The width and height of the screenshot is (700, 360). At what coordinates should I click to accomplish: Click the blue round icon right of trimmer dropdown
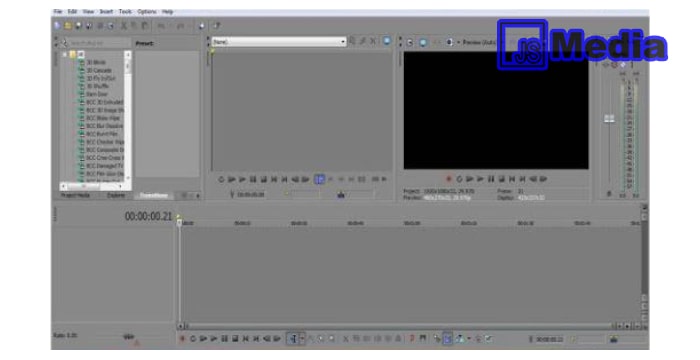click(387, 41)
